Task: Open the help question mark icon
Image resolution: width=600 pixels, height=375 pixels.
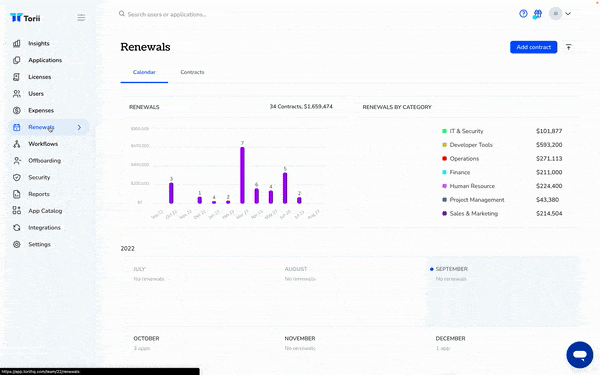Action: tap(523, 14)
